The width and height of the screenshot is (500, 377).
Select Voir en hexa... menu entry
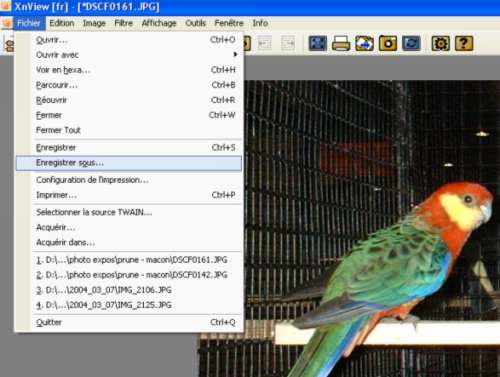129,70
